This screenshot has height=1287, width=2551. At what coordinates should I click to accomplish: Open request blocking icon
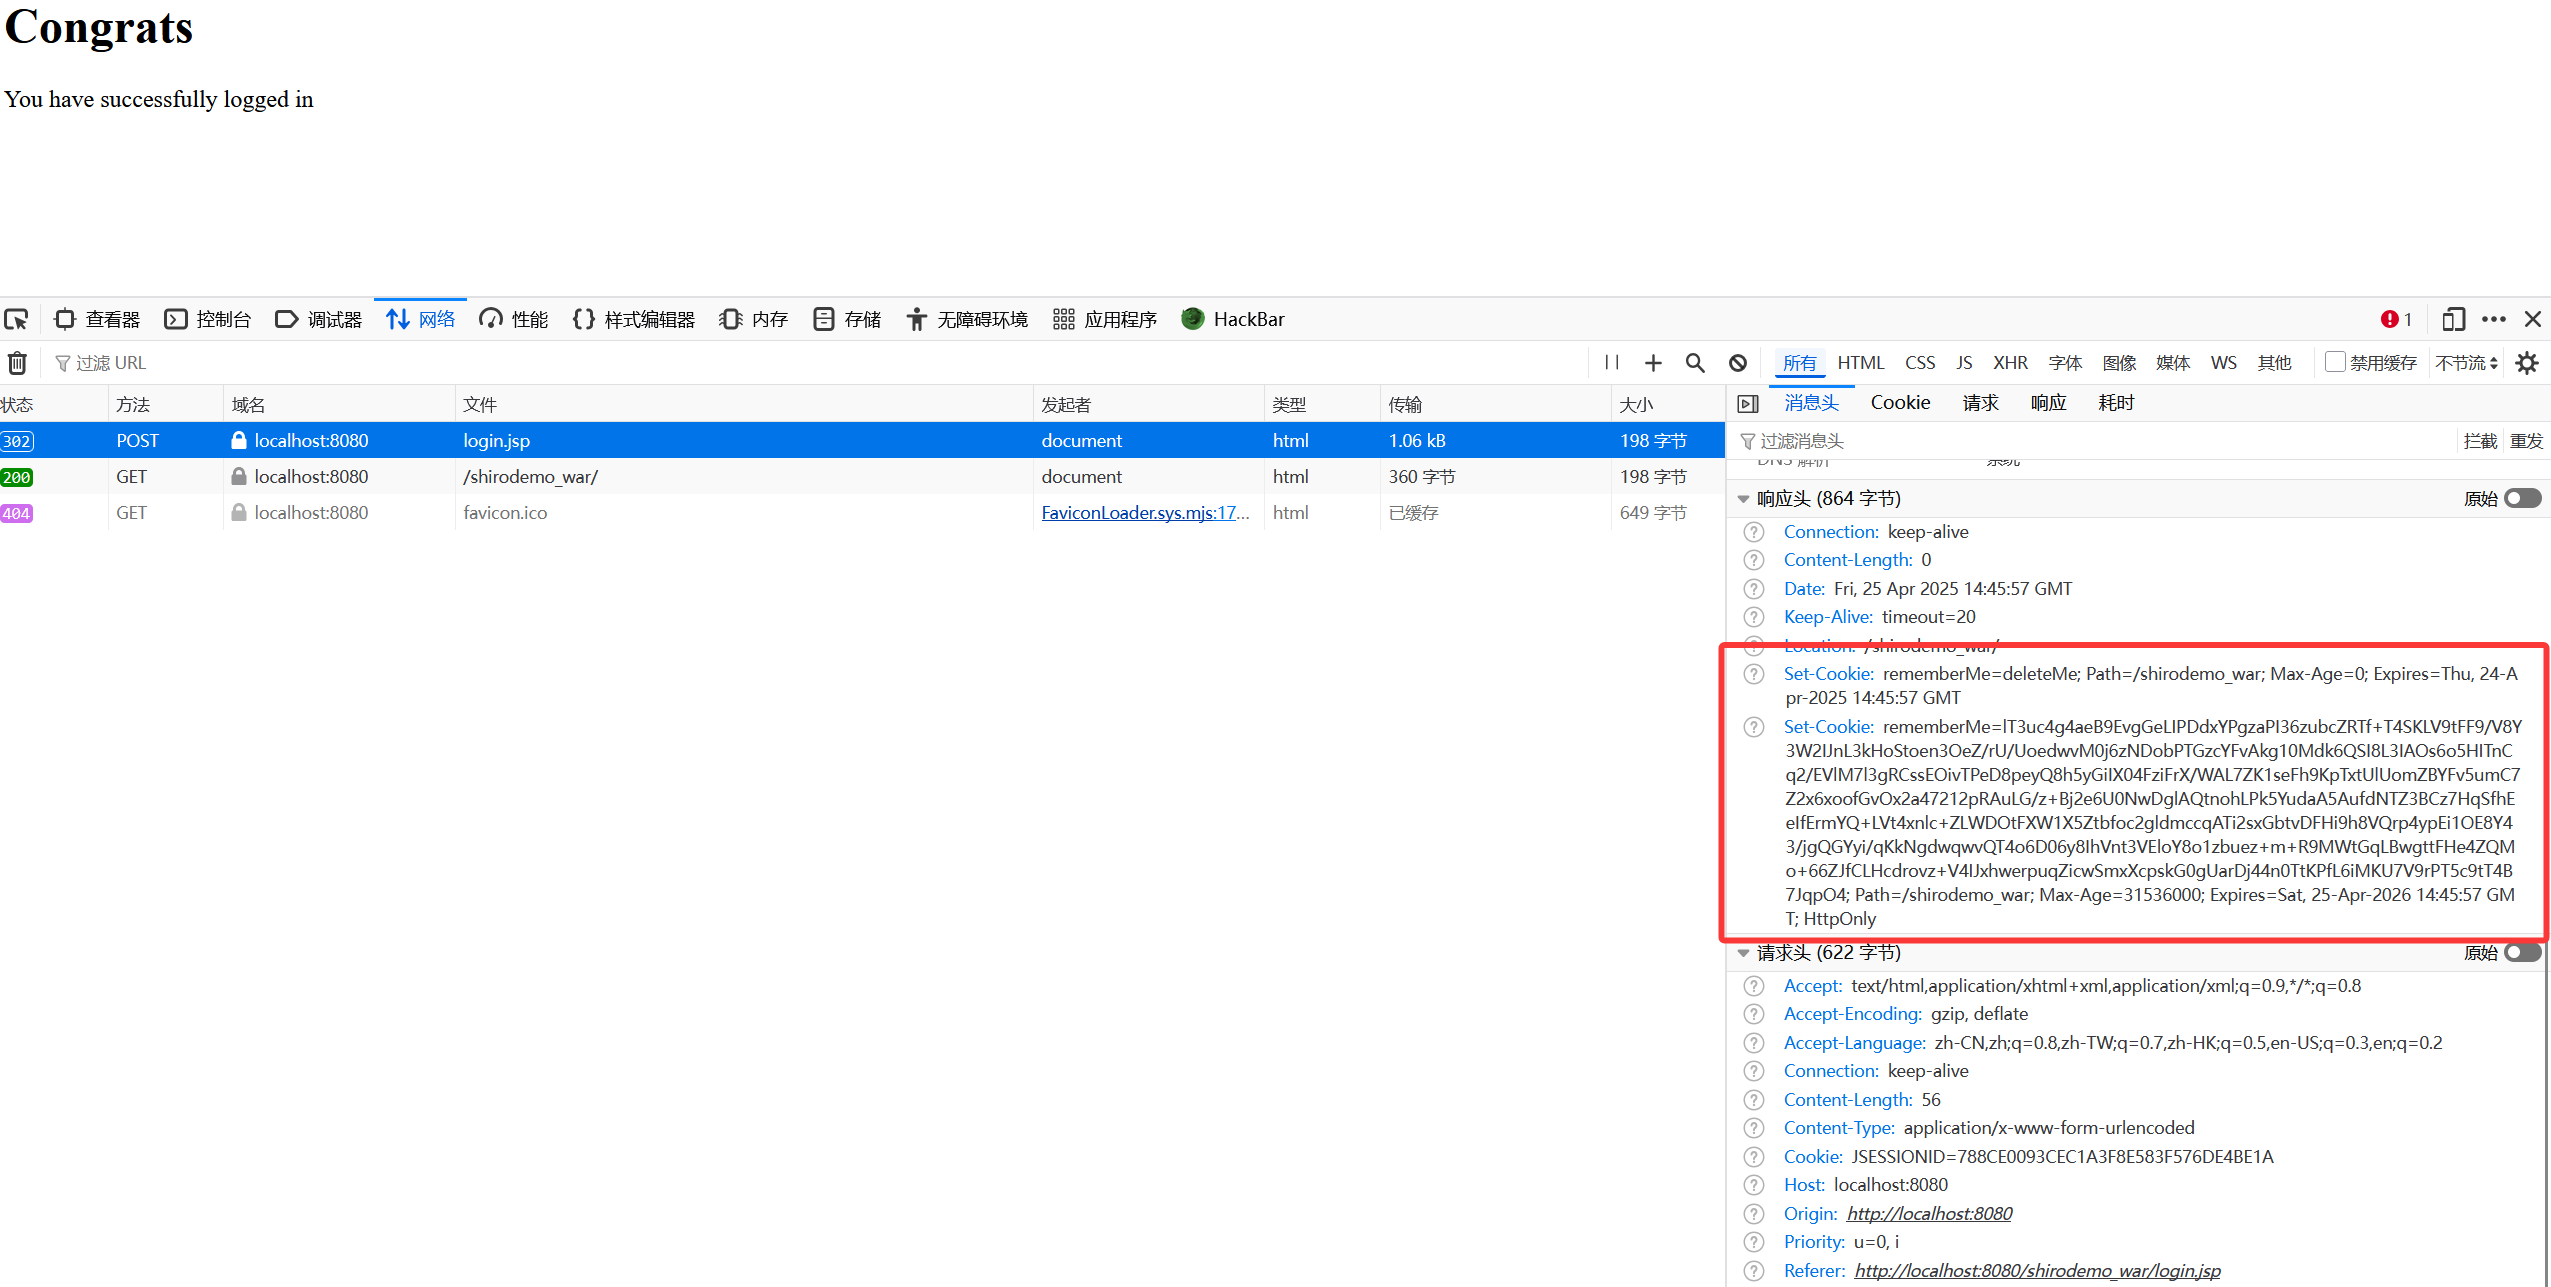[1738, 363]
